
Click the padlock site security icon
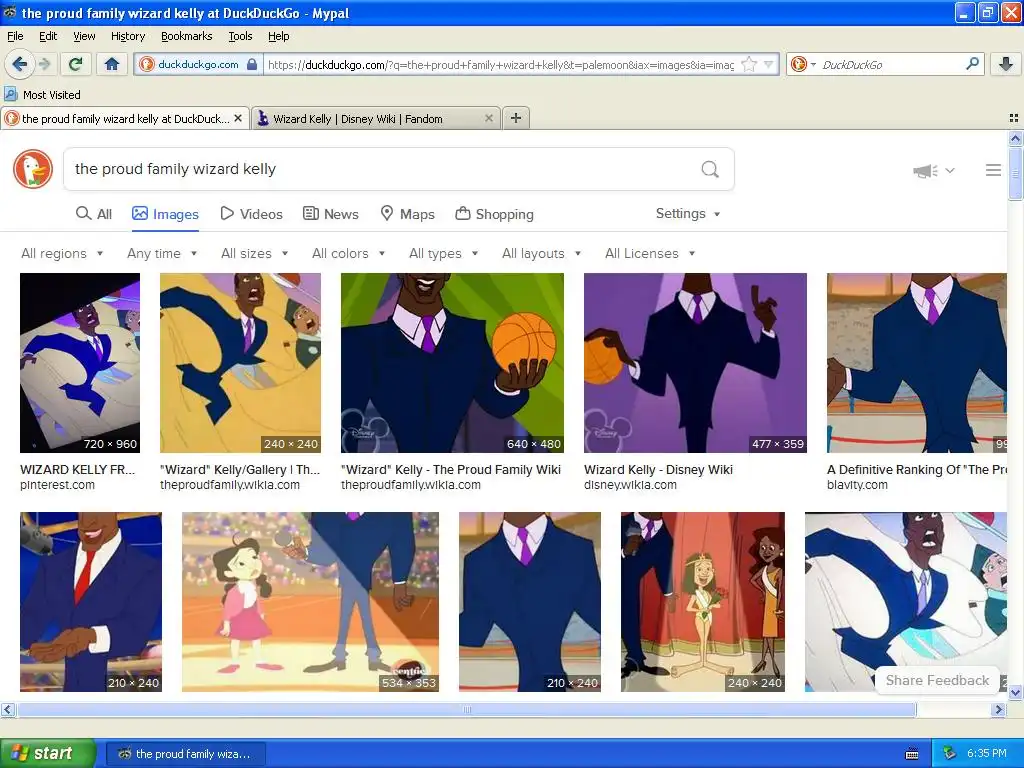(252, 65)
